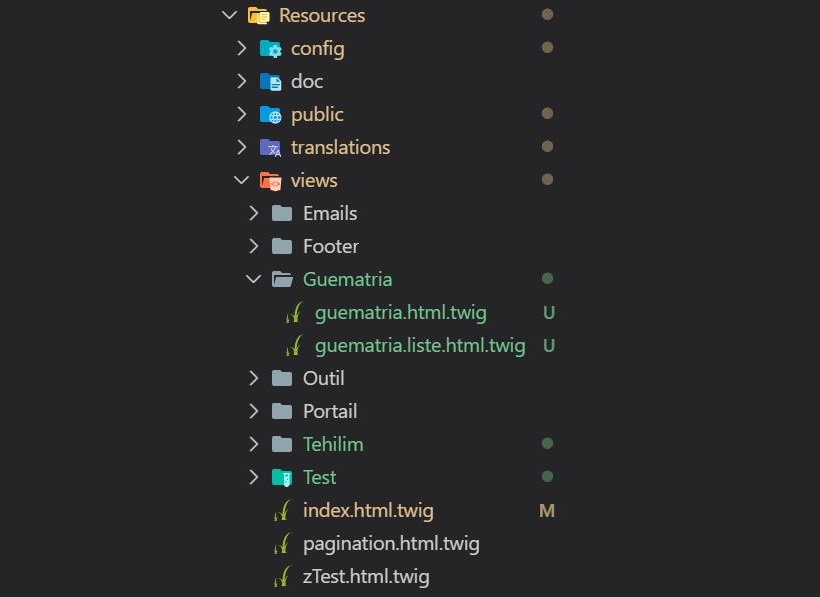The image size is (820, 597).
Task: Collapse the Resources folder chevron
Action: pos(230,15)
